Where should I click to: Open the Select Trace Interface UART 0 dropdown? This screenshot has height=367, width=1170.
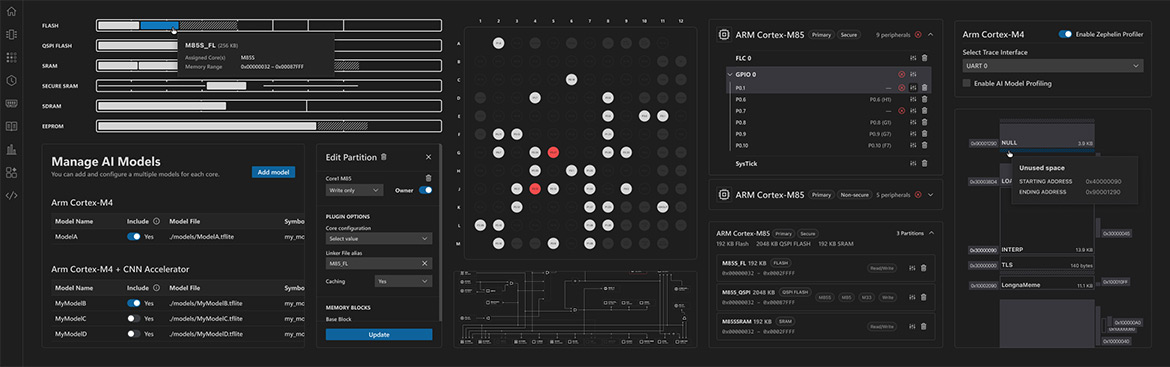1053,66
